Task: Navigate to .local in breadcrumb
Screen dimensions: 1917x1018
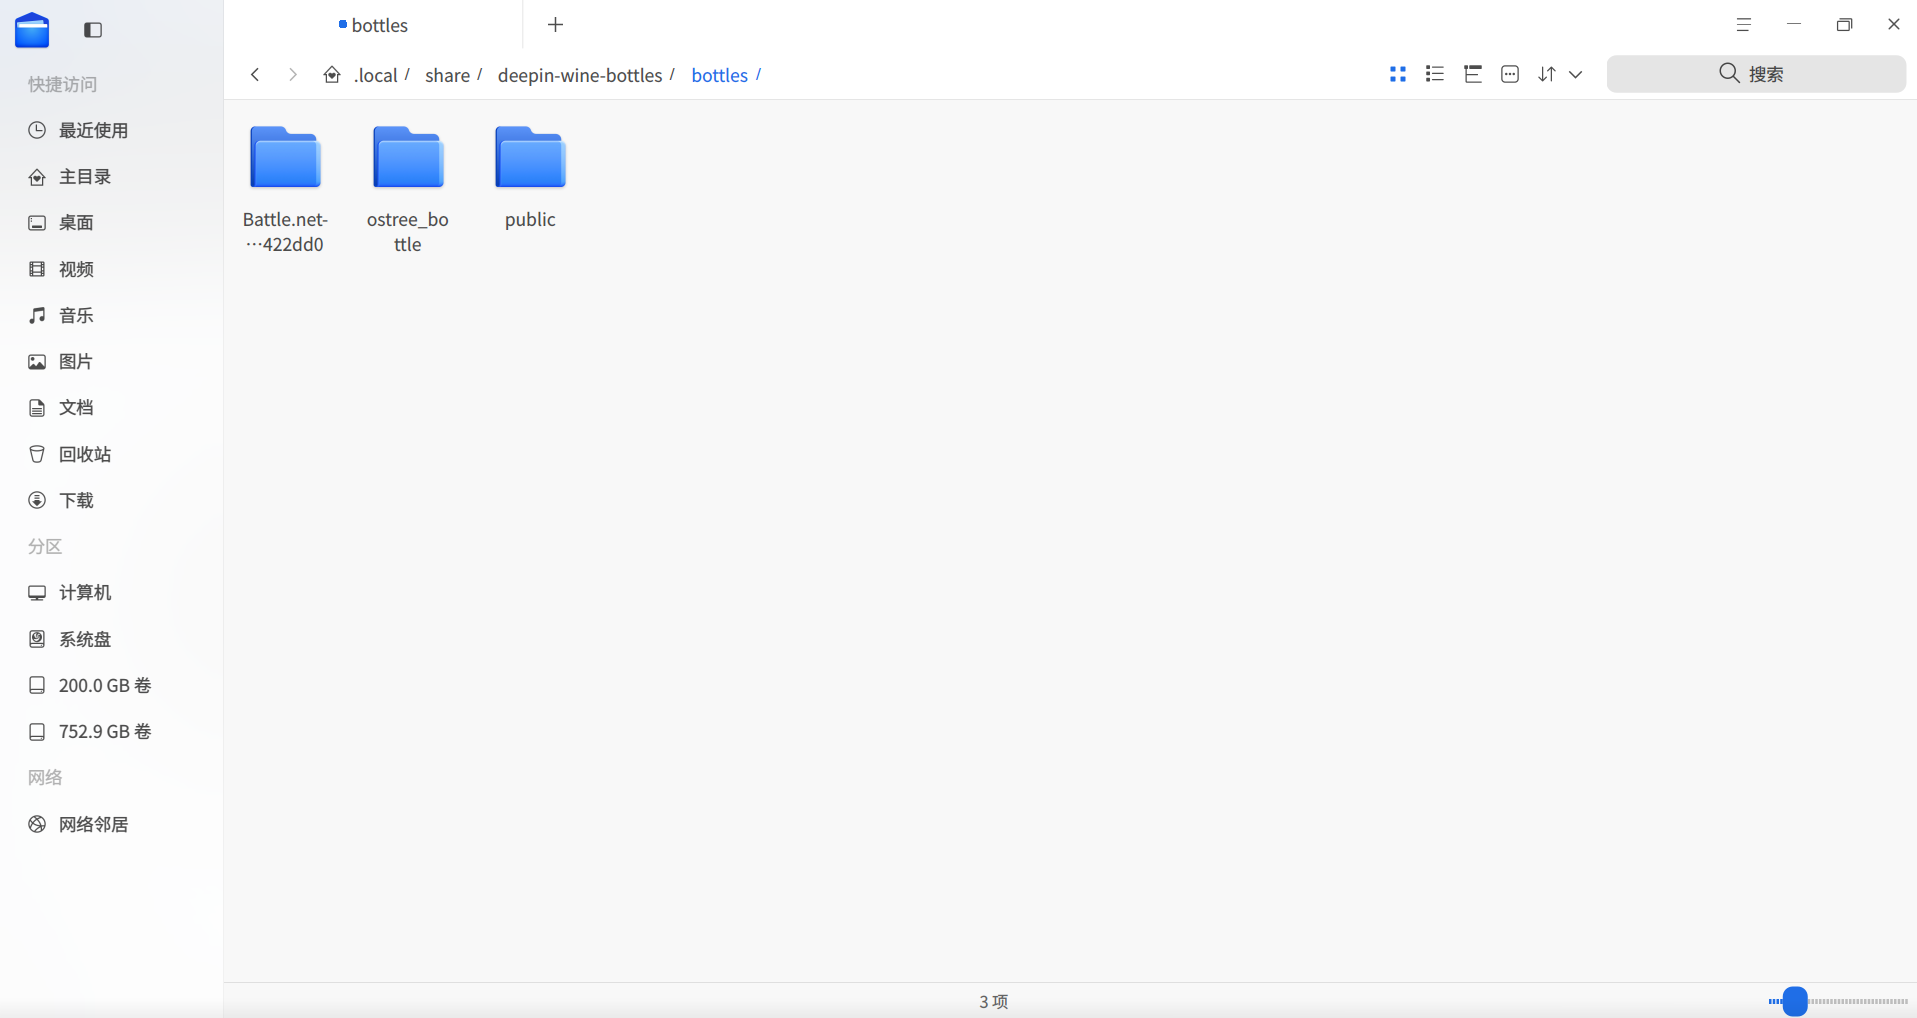Action: pyautogui.click(x=376, y=75)
